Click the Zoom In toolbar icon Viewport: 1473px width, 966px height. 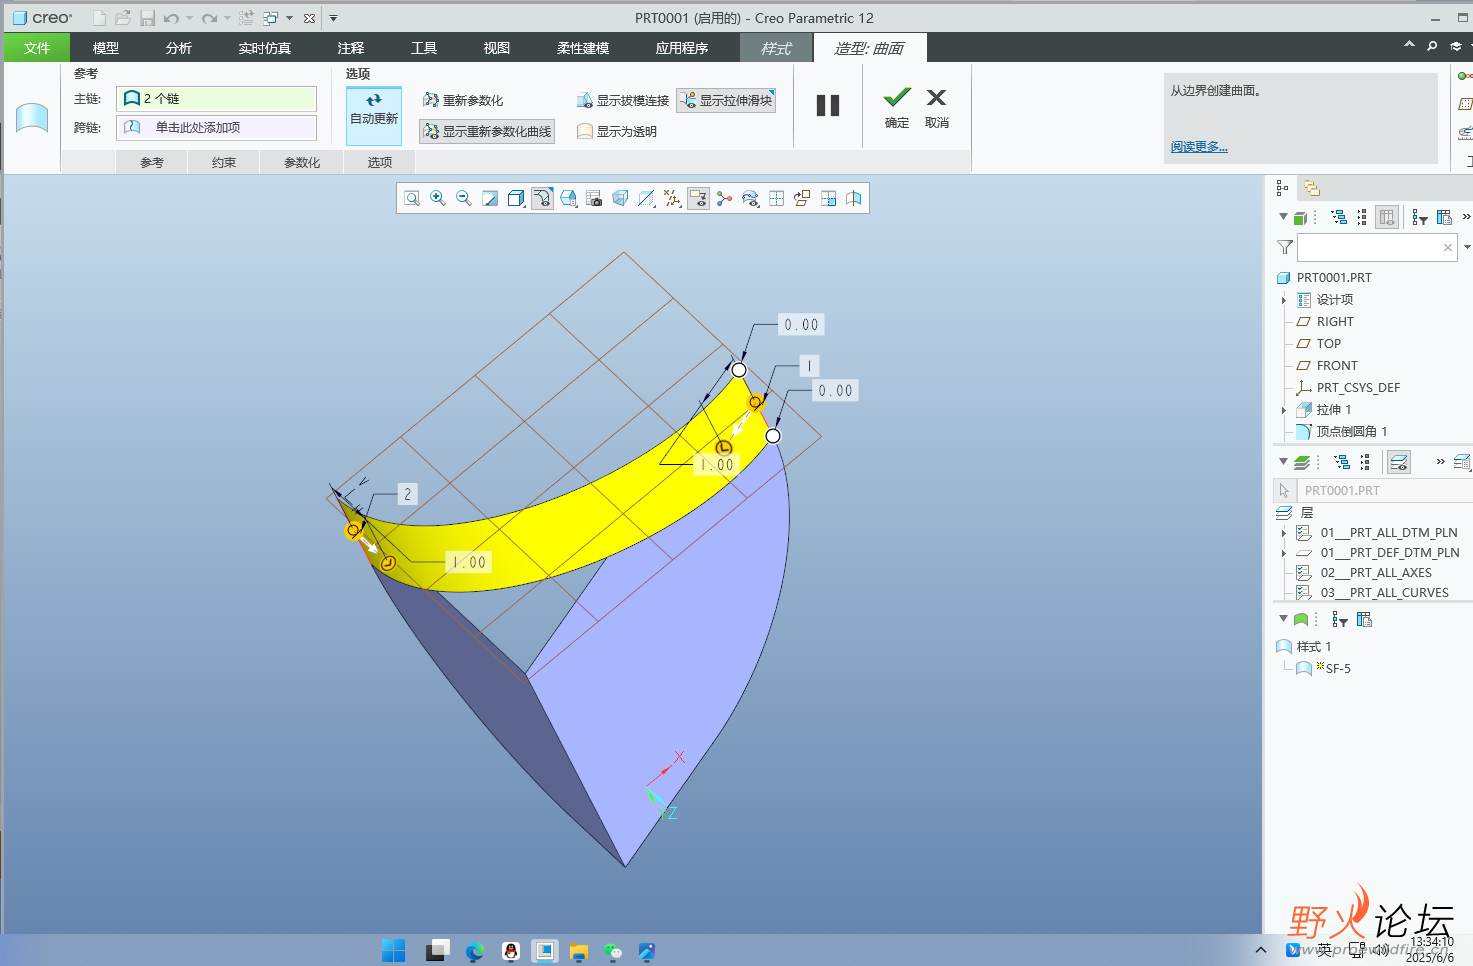pos(438,198)
